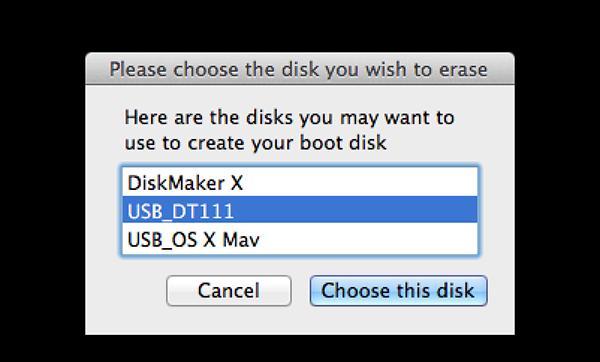This screenshot has width=600, height=362.
Task: Click the middle USB_DT111 row
Action: point(300,210)
